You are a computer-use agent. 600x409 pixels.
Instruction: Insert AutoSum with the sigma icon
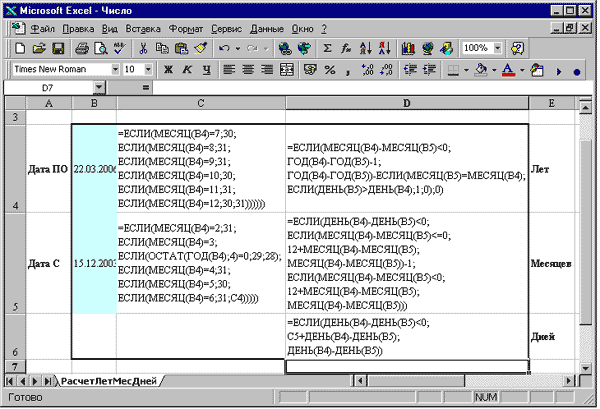327,49
